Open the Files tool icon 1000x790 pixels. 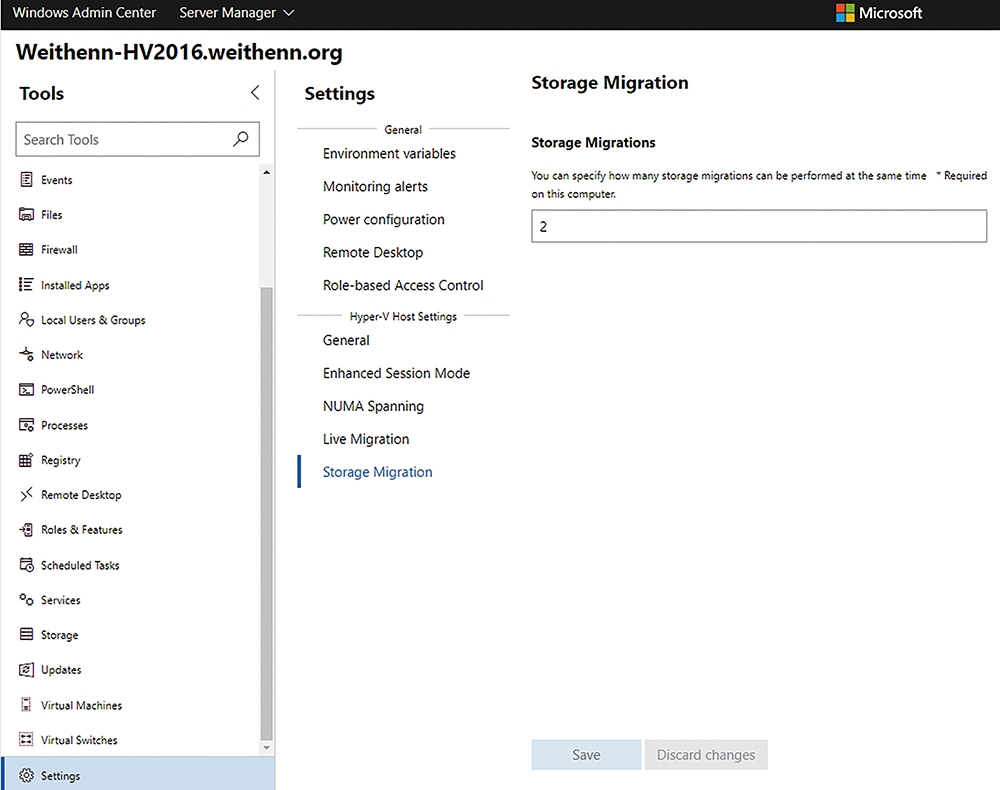pyautogui.click(x=26, y=214)
